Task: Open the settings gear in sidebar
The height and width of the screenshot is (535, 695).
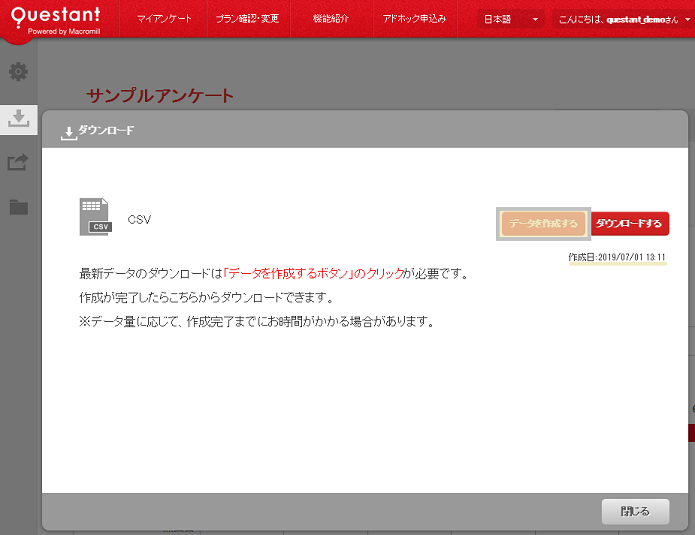Action: [x=18, y=72]
